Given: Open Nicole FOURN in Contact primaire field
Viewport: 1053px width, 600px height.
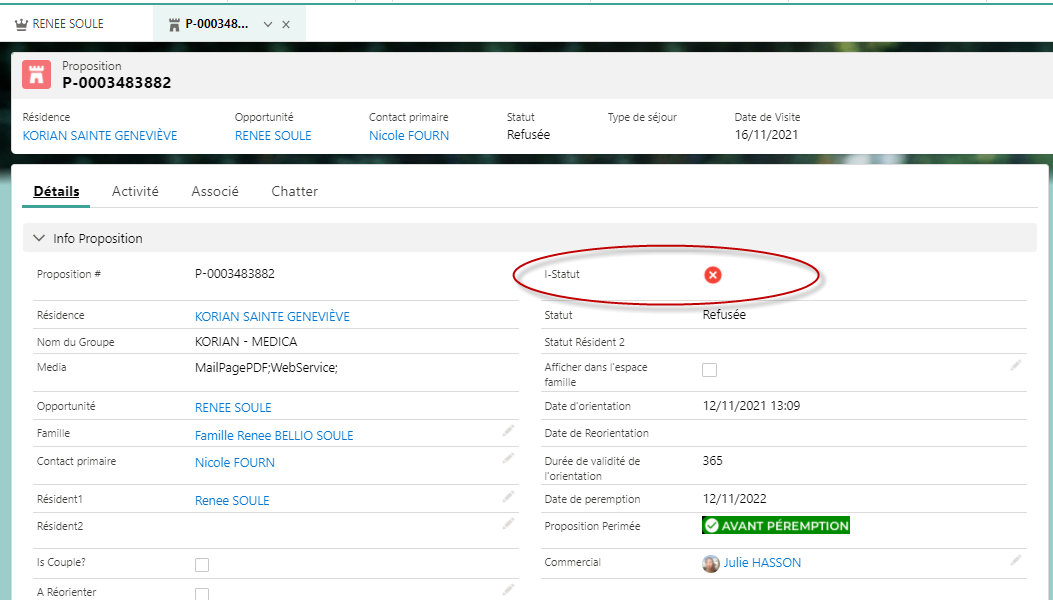Looking at the screenshot, I should (234, 463).
